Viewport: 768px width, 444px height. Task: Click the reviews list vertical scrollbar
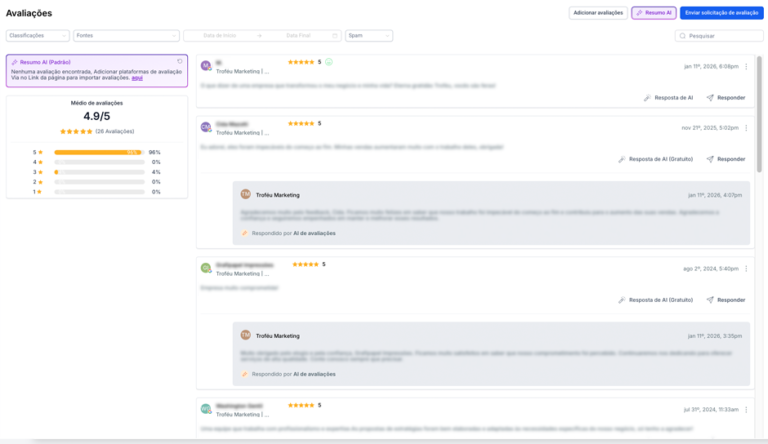click(759, 120)
